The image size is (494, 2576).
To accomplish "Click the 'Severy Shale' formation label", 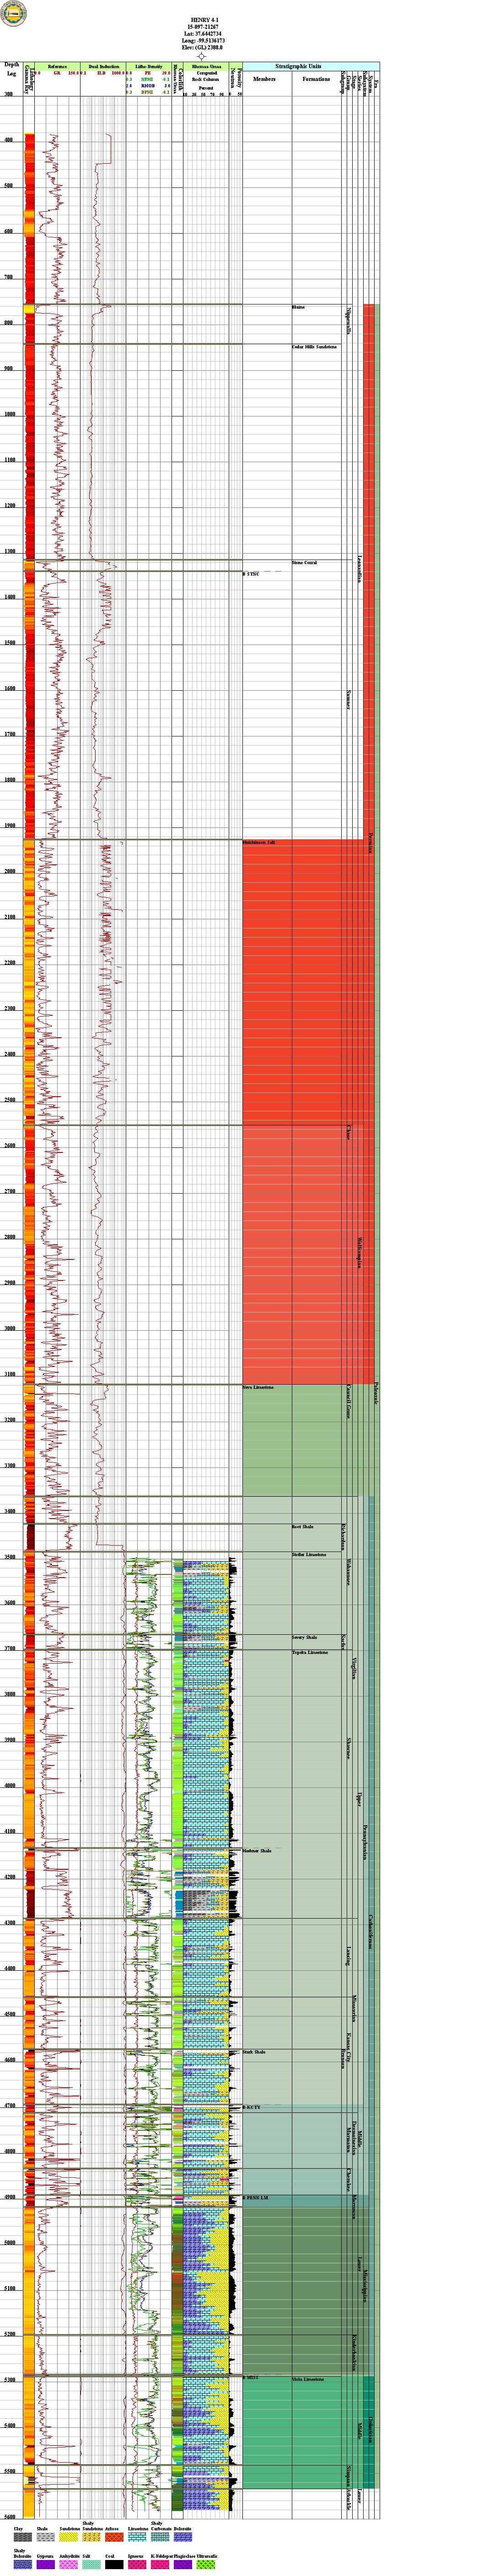I will pos(304,1637).
